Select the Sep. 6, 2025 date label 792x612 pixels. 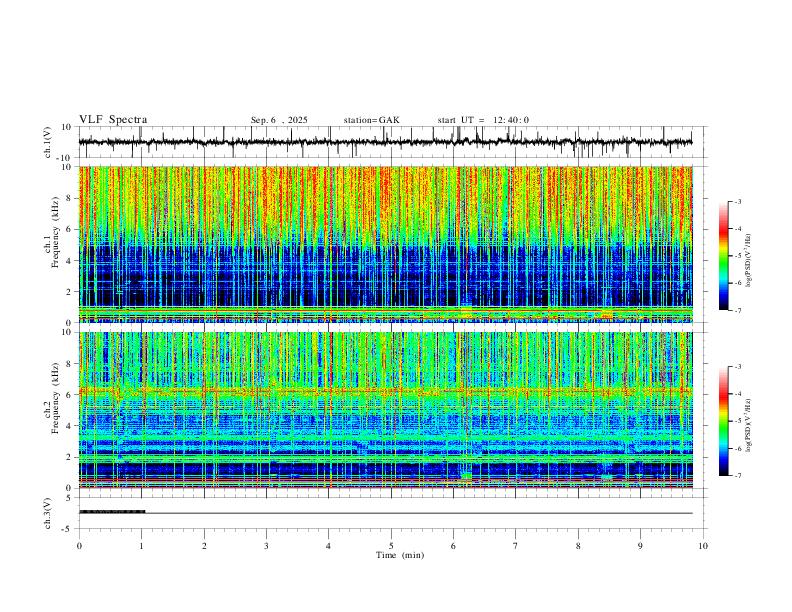pyautogui.click(x=279, y=120)
